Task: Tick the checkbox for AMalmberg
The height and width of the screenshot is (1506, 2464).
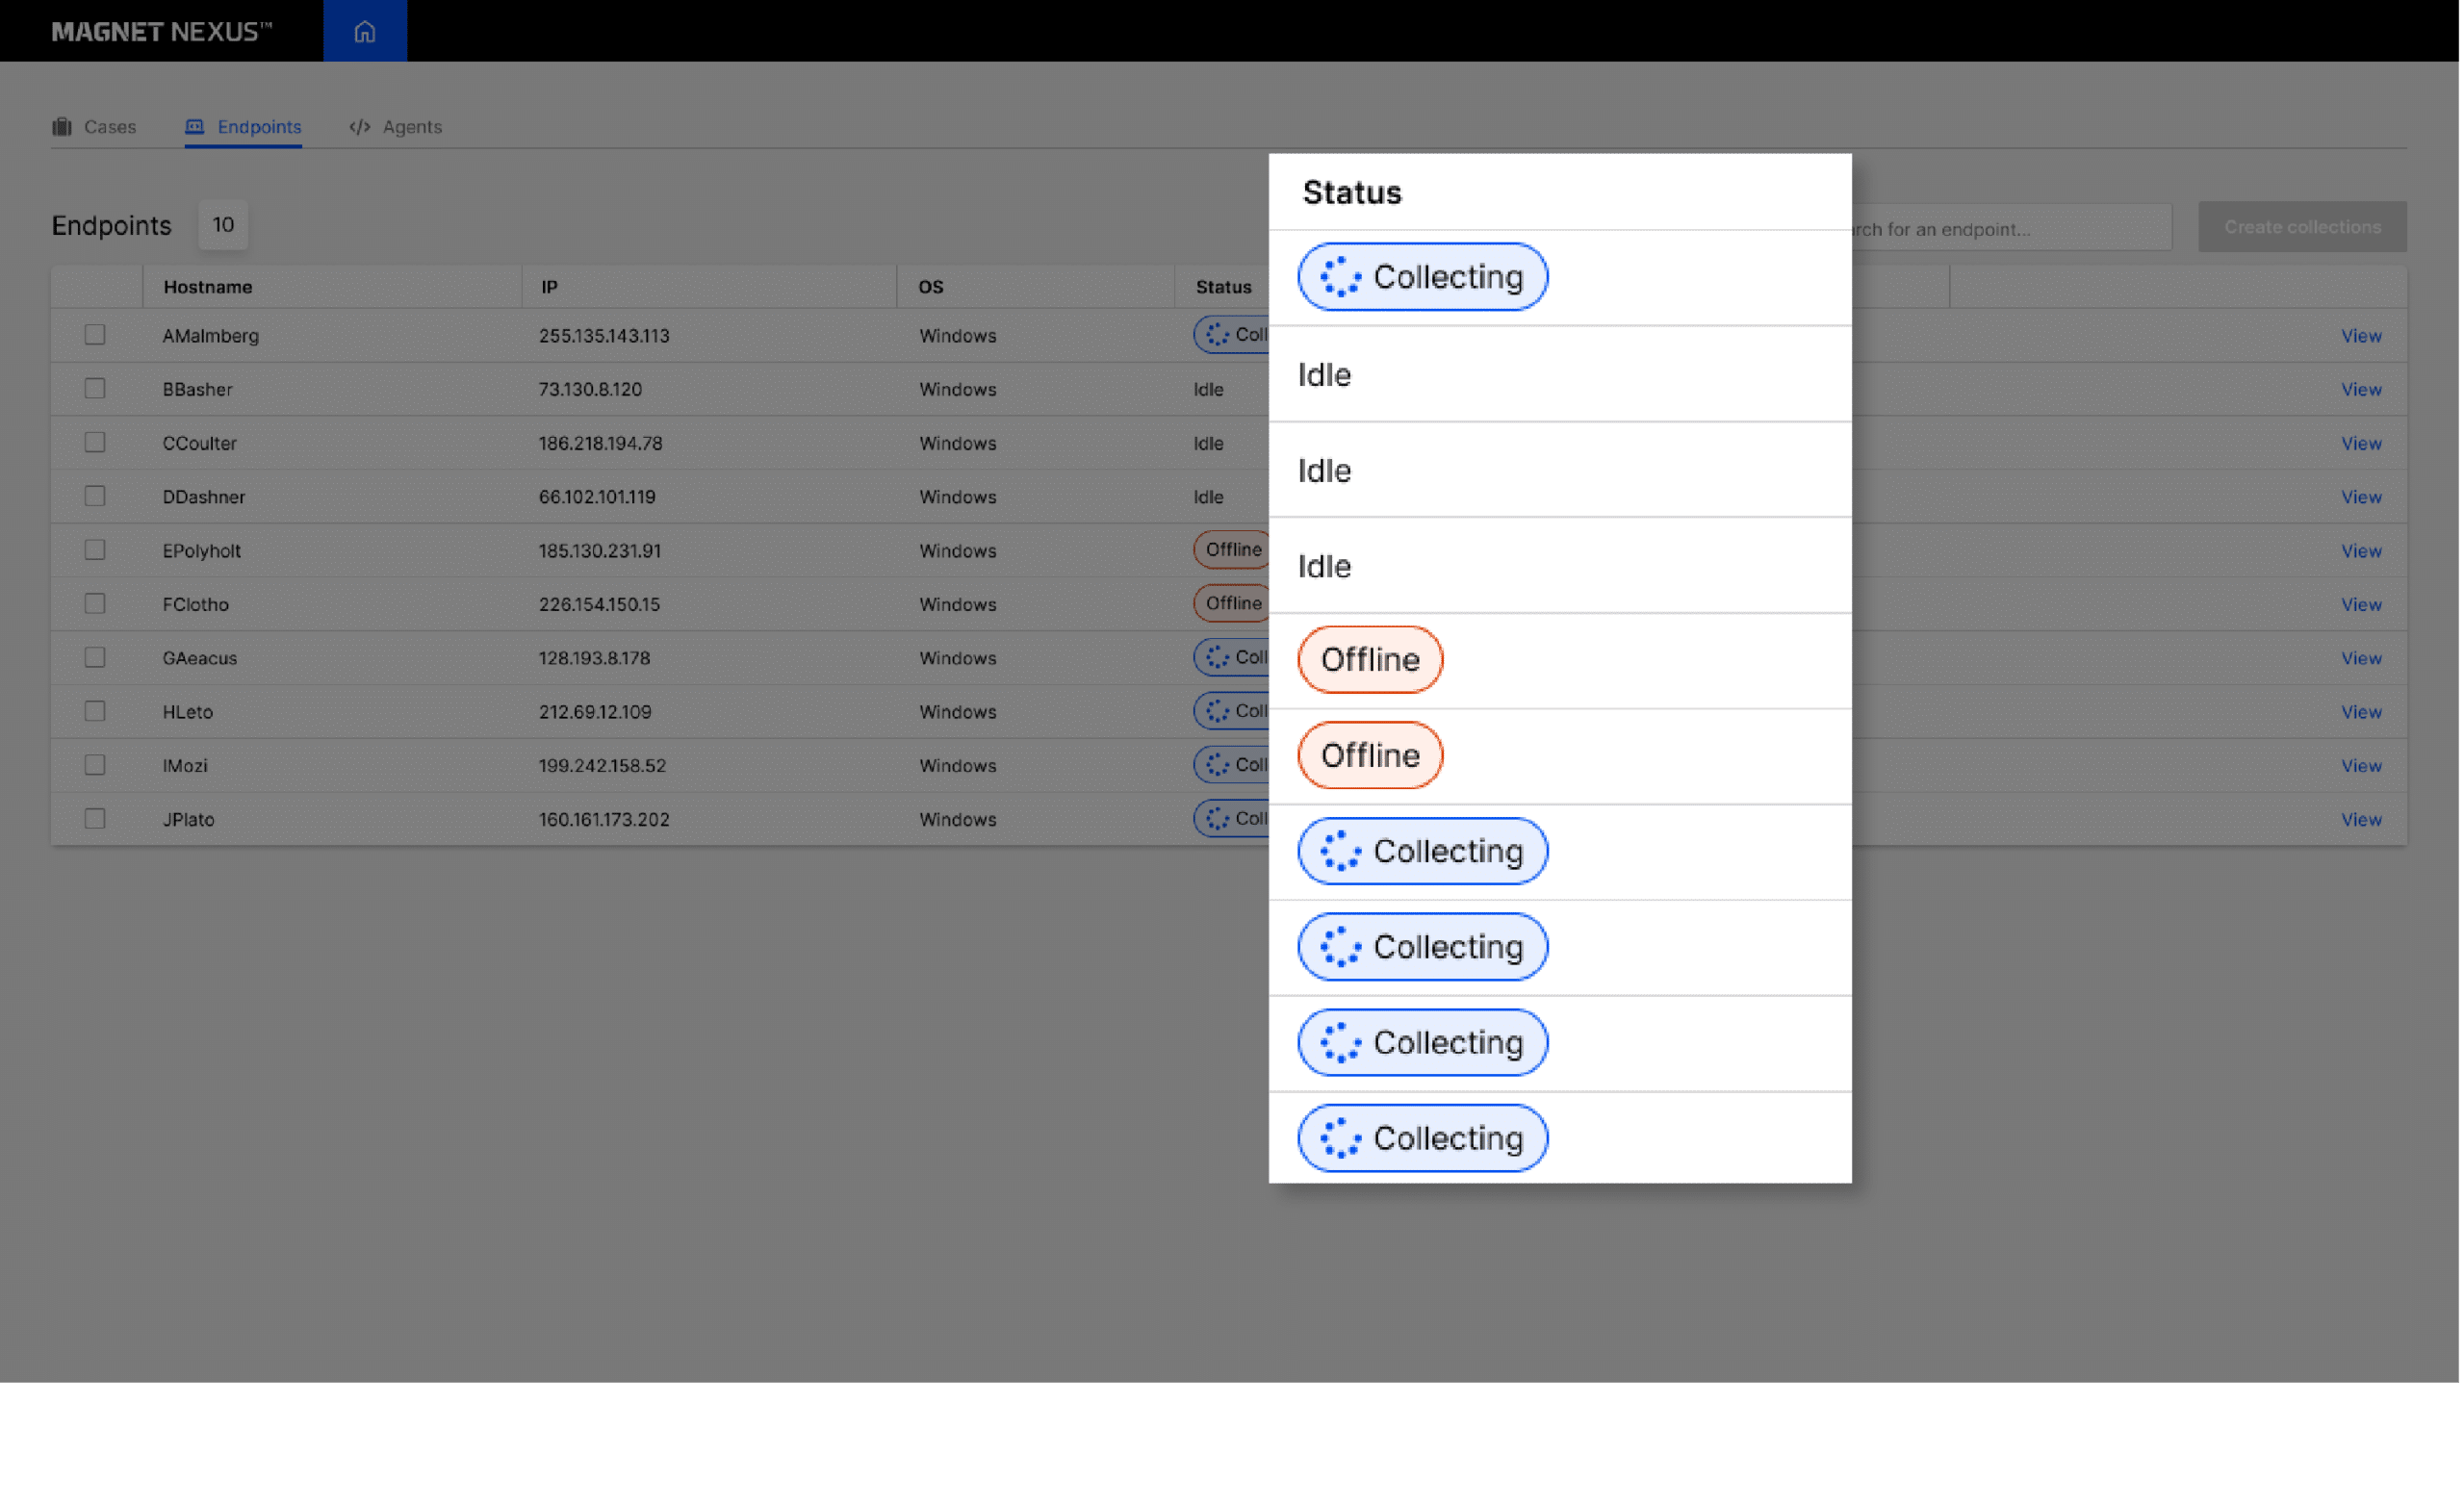Action: 95,335
